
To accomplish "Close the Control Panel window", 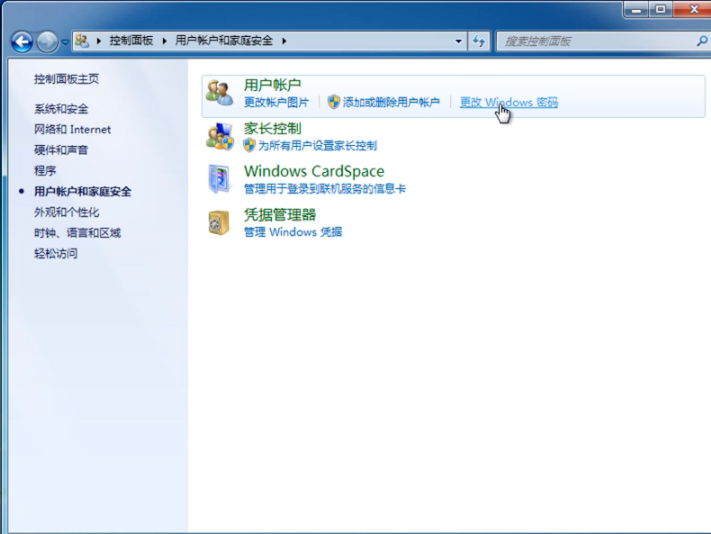I will pyautogui.click(x=693, y=9).
